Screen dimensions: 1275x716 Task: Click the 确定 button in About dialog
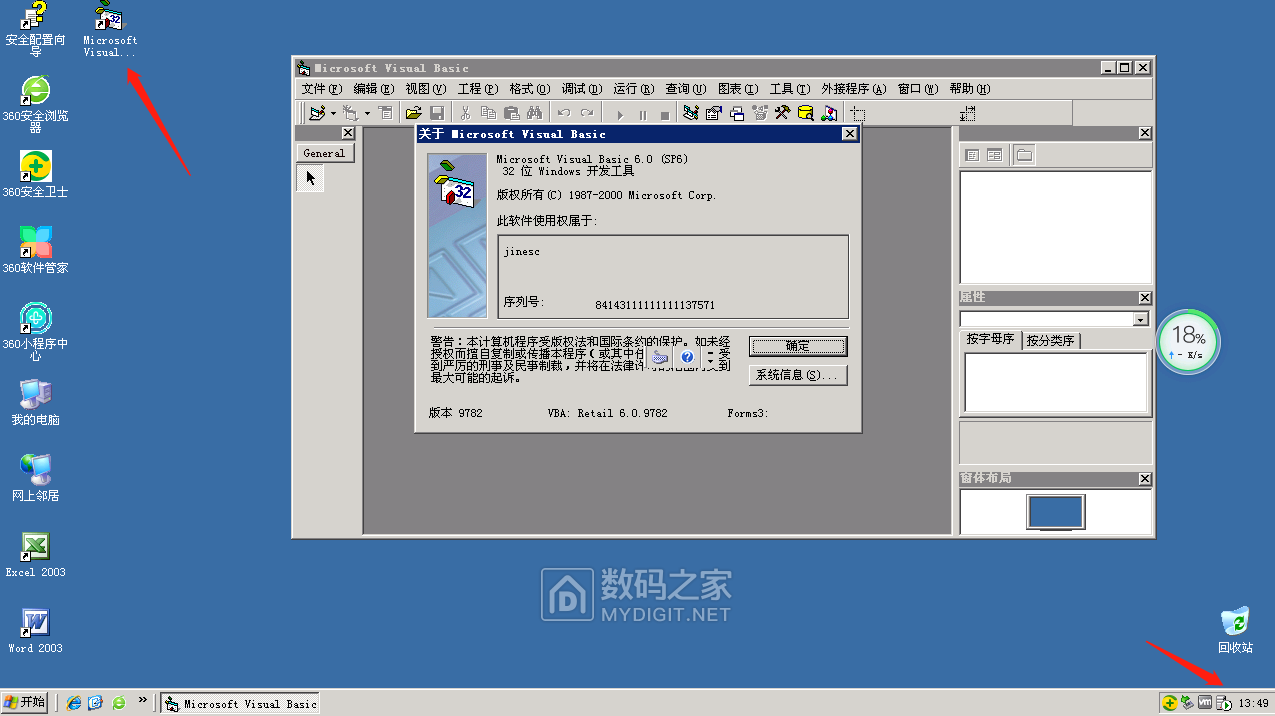pyautogui.click(x=797, y=346)
